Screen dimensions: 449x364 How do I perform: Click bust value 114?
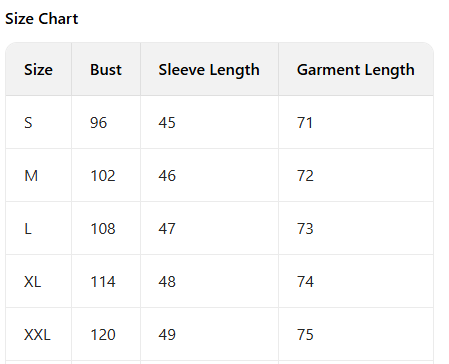tap(103, 282)
